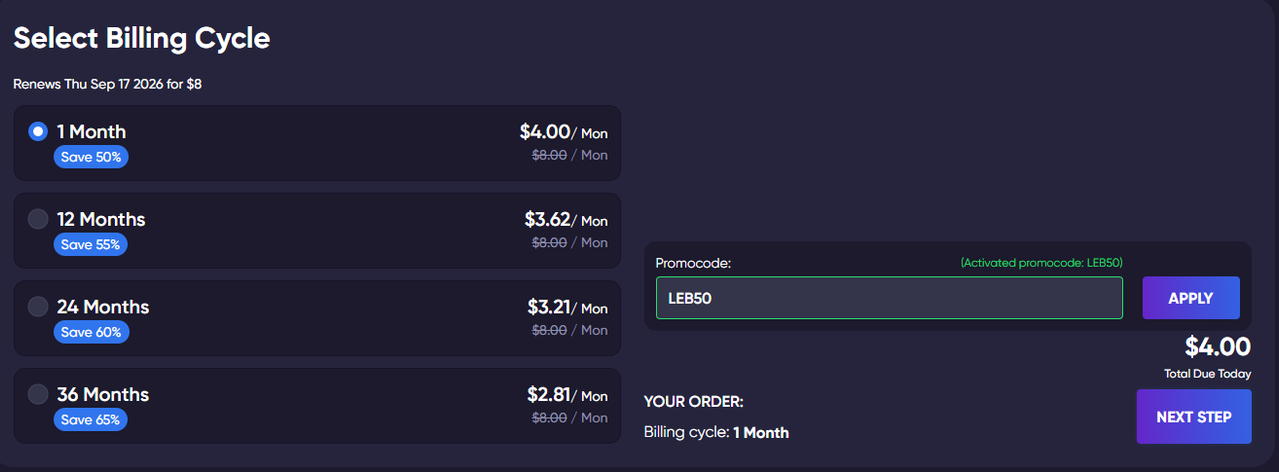Viewport: 1279px width, 472px height.
Task: Focus the Promocode input field
Action: click(x=889, y=298)
